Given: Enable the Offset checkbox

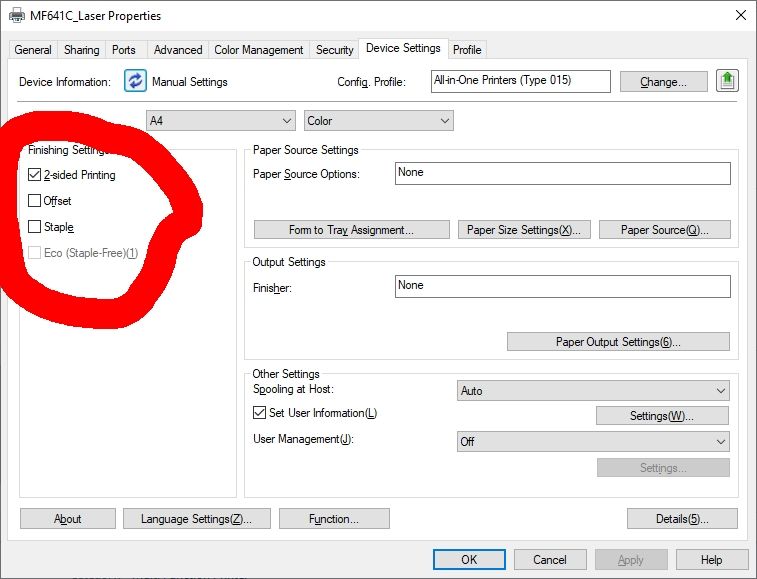Looking at the screenshot, I should click(35, 201).
